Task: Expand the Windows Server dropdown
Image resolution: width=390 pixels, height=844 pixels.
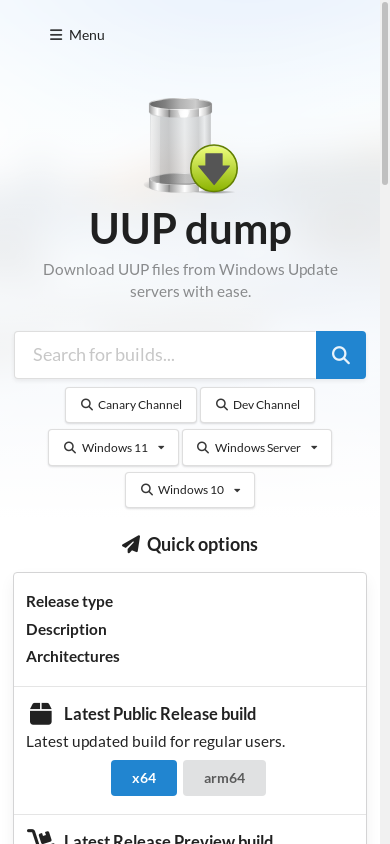Action: point(257,447)
